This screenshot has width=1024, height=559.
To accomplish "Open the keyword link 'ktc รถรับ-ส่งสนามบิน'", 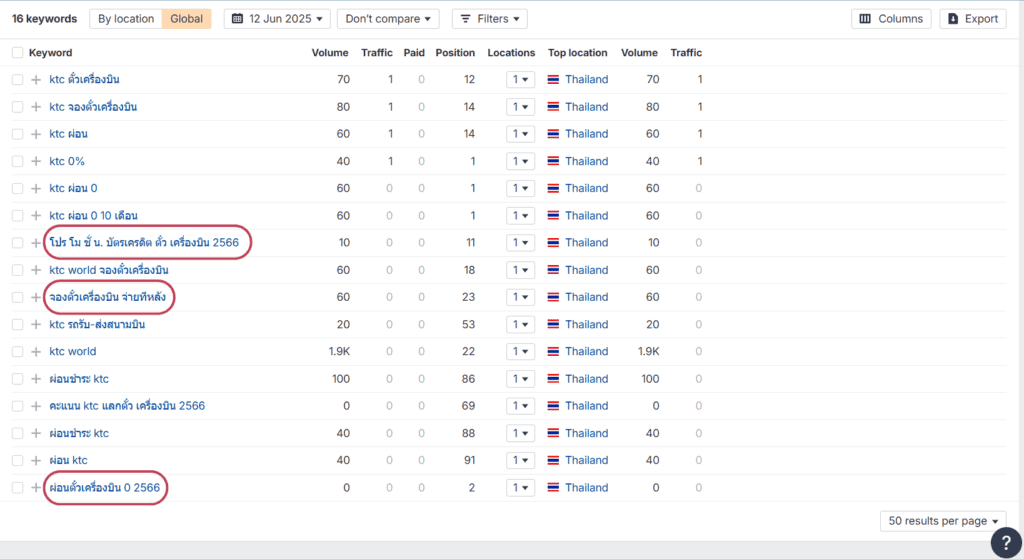I will click(x=97, y=325).
